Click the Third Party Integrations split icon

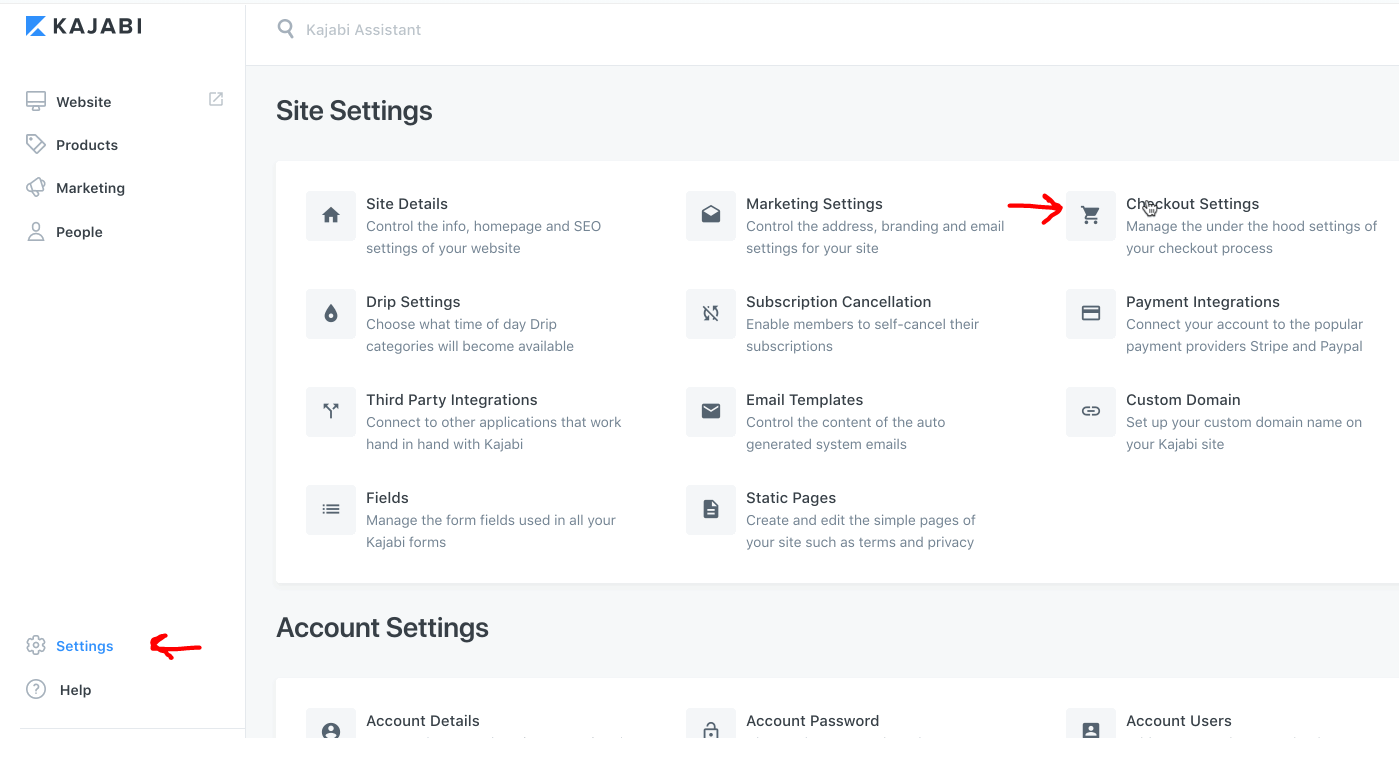[x=331, y=411]
